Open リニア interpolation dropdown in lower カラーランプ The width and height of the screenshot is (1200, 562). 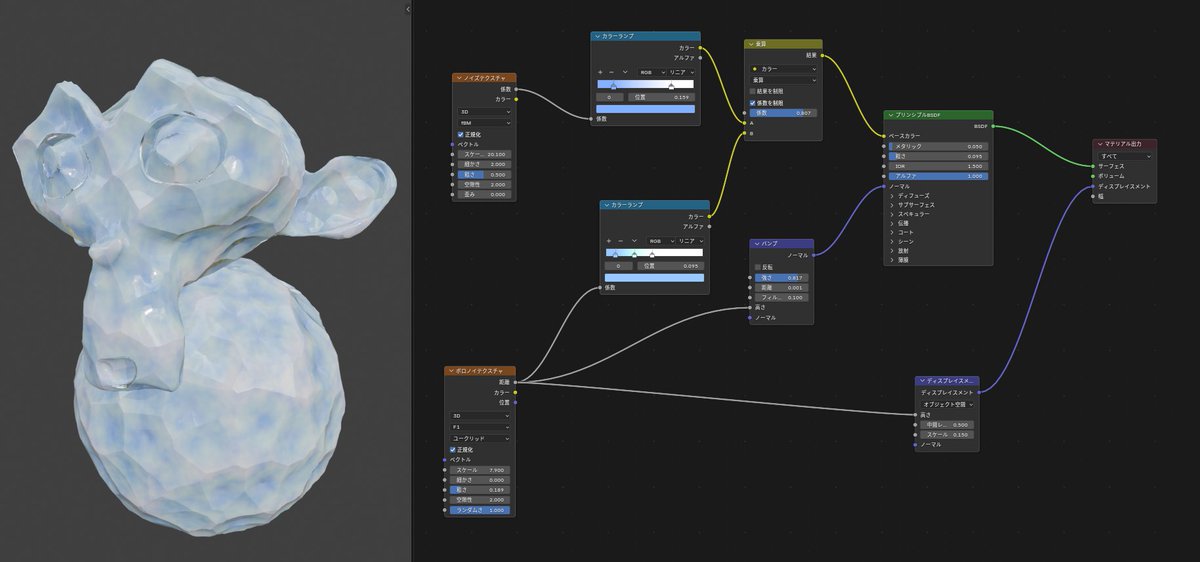pyautogui.click(x=691, y=241)
